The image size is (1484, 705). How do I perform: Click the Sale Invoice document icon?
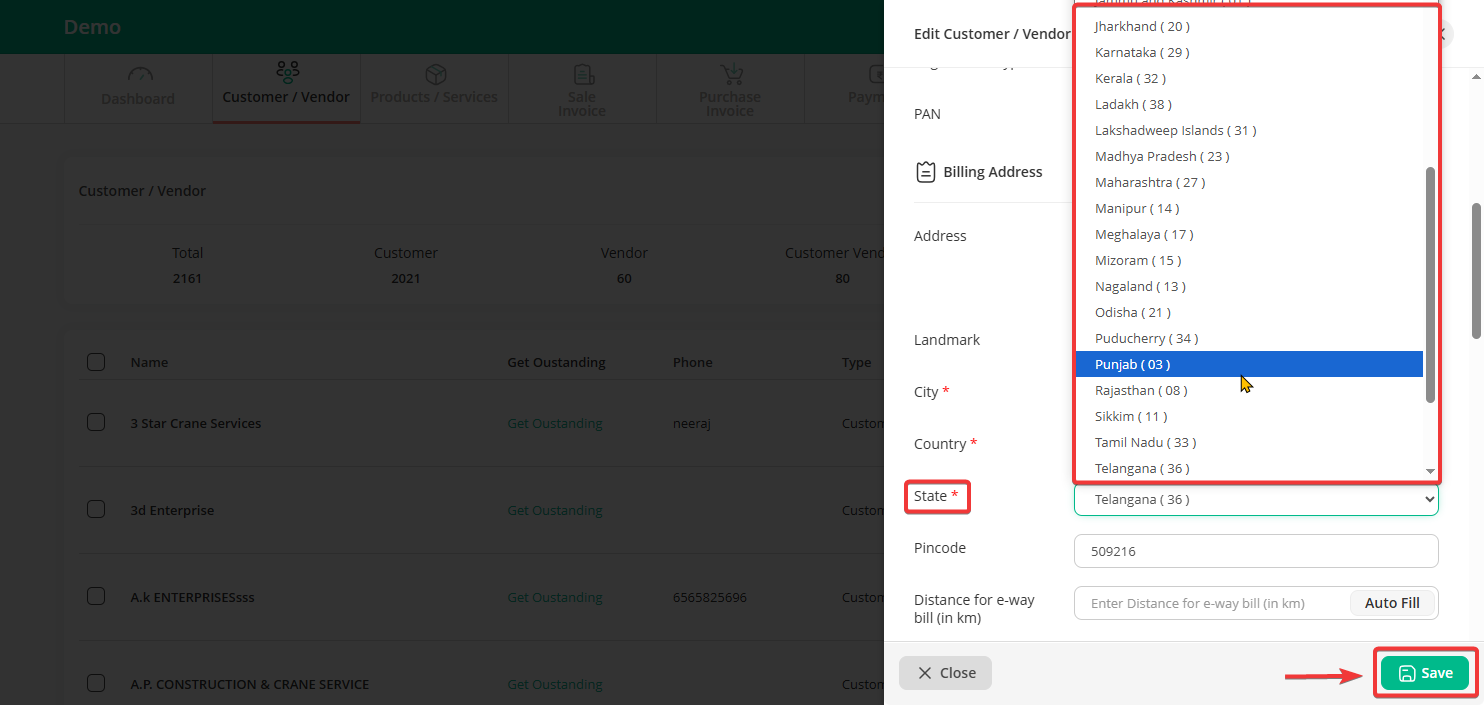click(583, 75)
